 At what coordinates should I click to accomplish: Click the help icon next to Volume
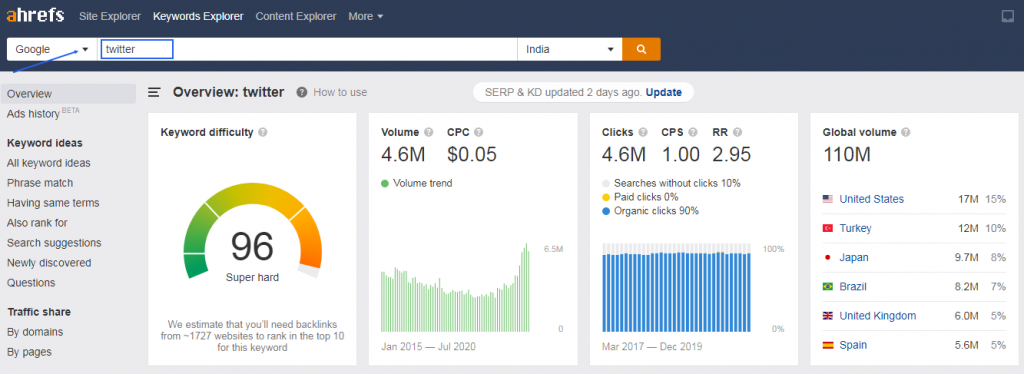428,132
